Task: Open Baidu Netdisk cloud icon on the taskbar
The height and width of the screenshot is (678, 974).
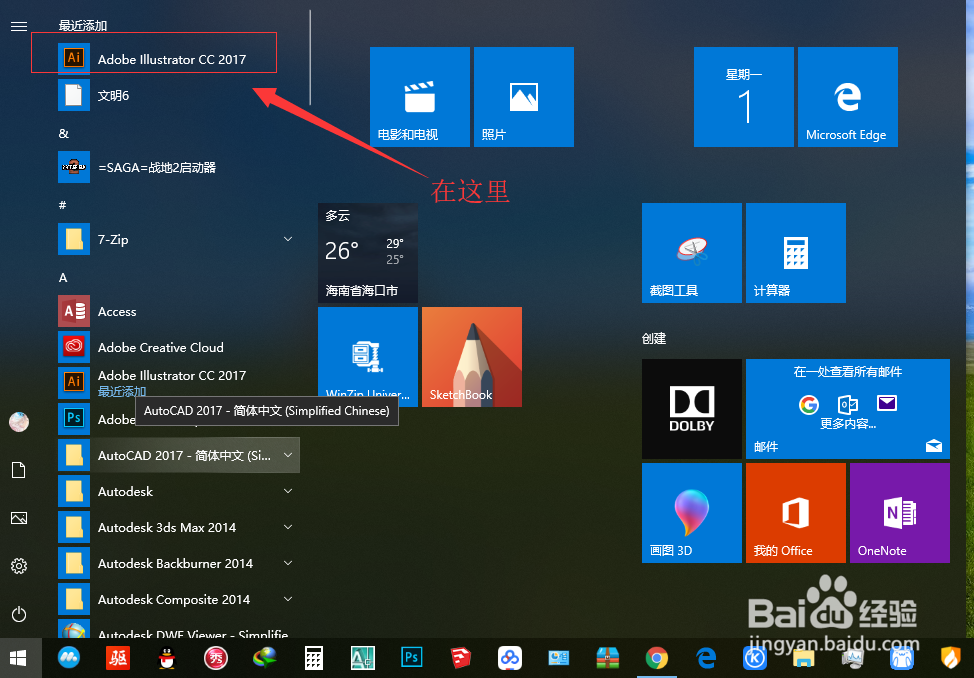Action: click(x=509, y=657)
